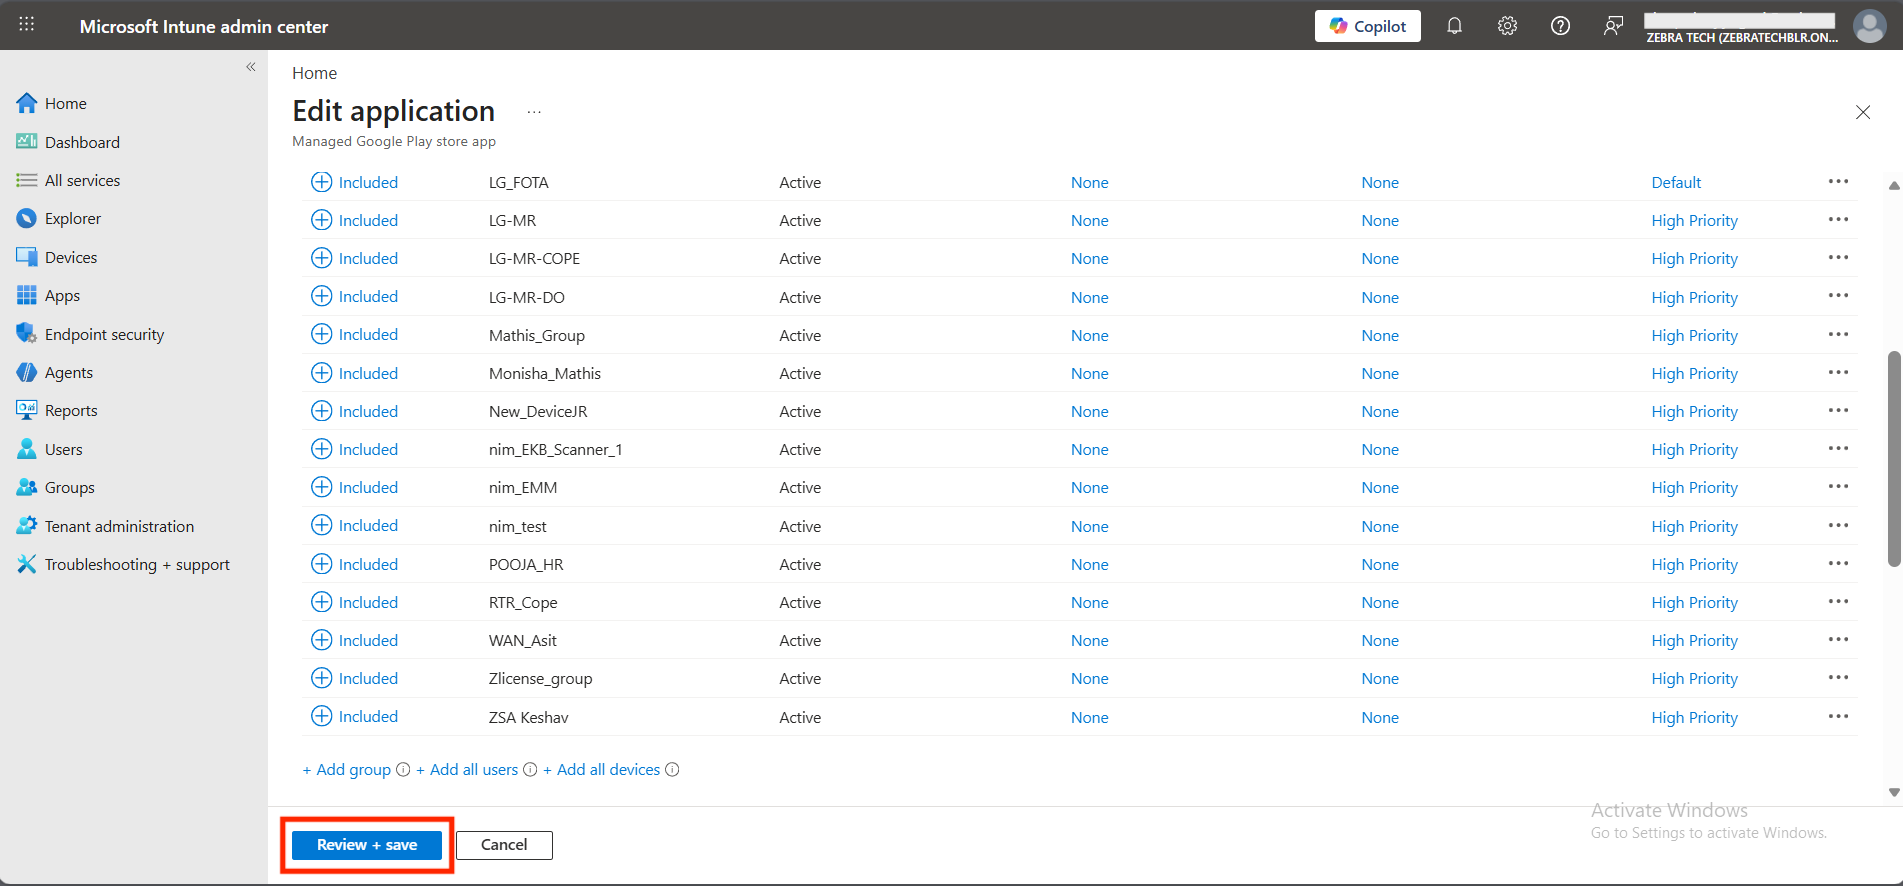Screen dimensions: 1903x886
Task: Open the more options menu for ZSA Keshav
Action: [x=1838, y=716]
